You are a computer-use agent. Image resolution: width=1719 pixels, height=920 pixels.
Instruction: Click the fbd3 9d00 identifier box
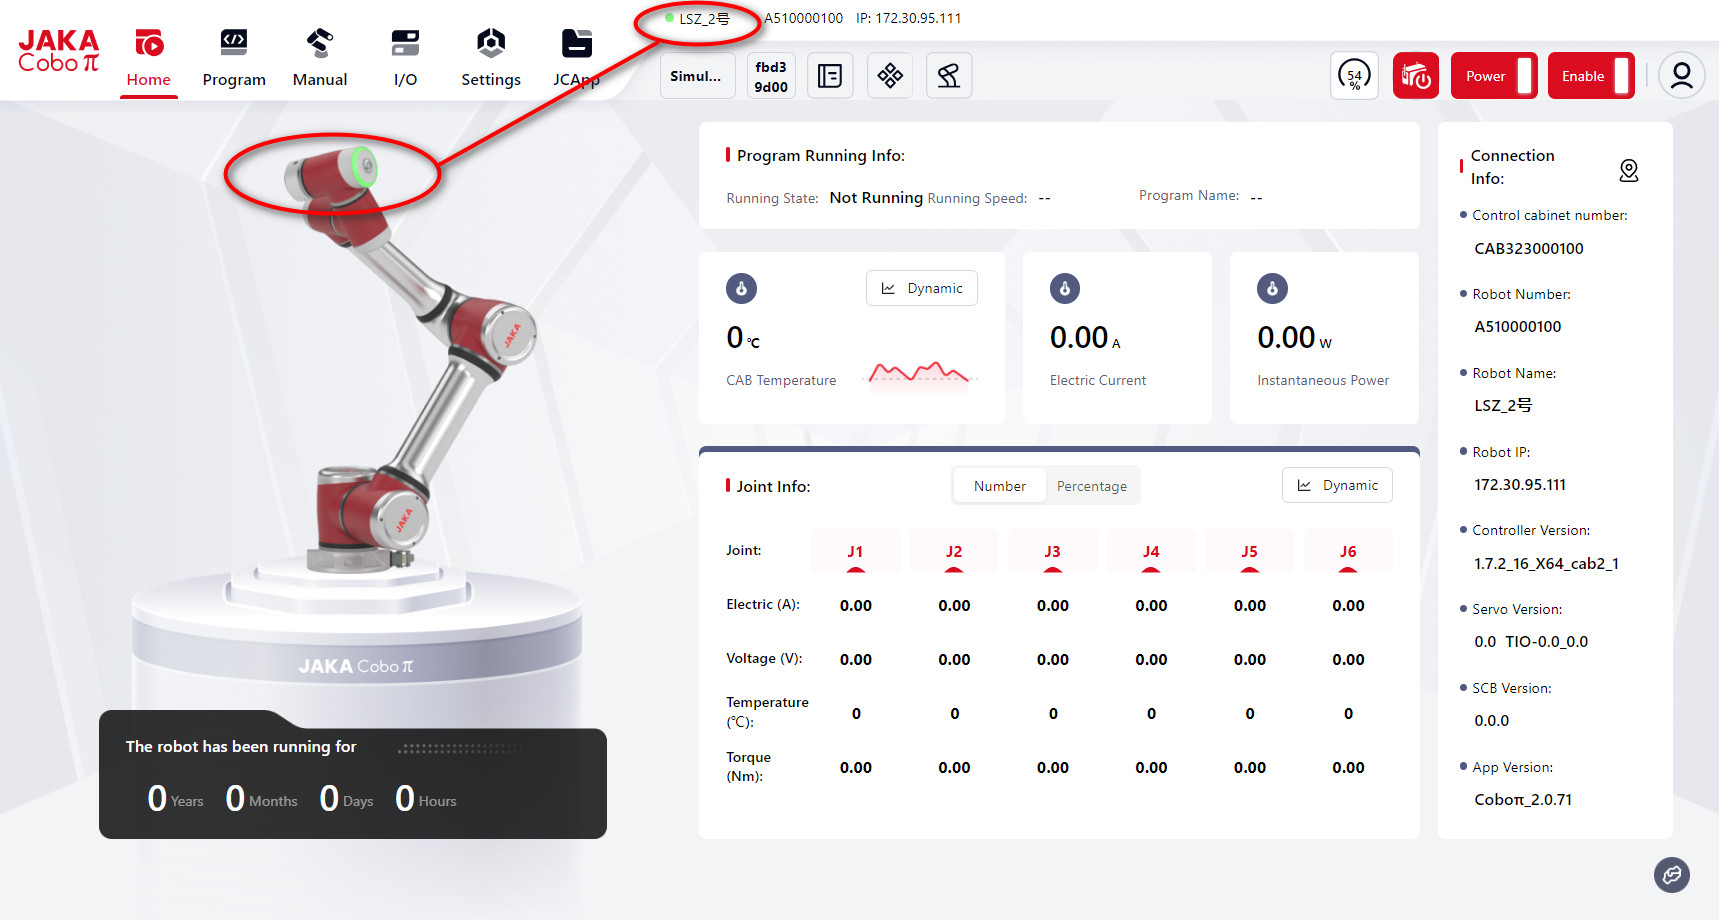(771, 76)
